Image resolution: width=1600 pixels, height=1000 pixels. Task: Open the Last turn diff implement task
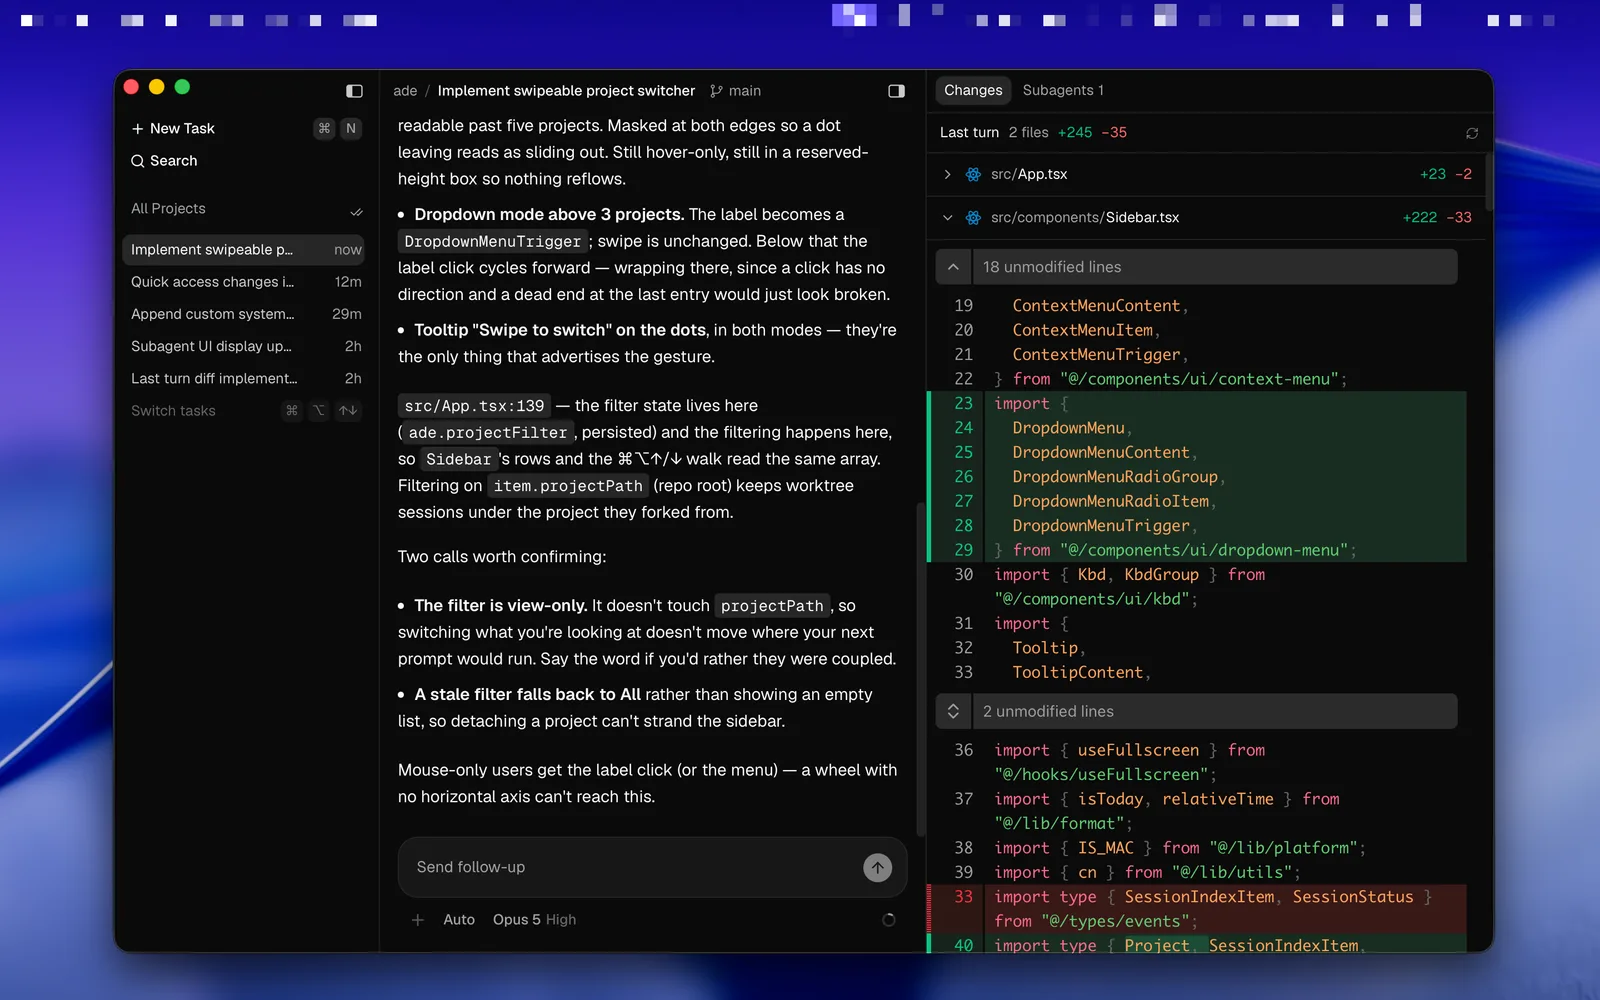[244, 378]
